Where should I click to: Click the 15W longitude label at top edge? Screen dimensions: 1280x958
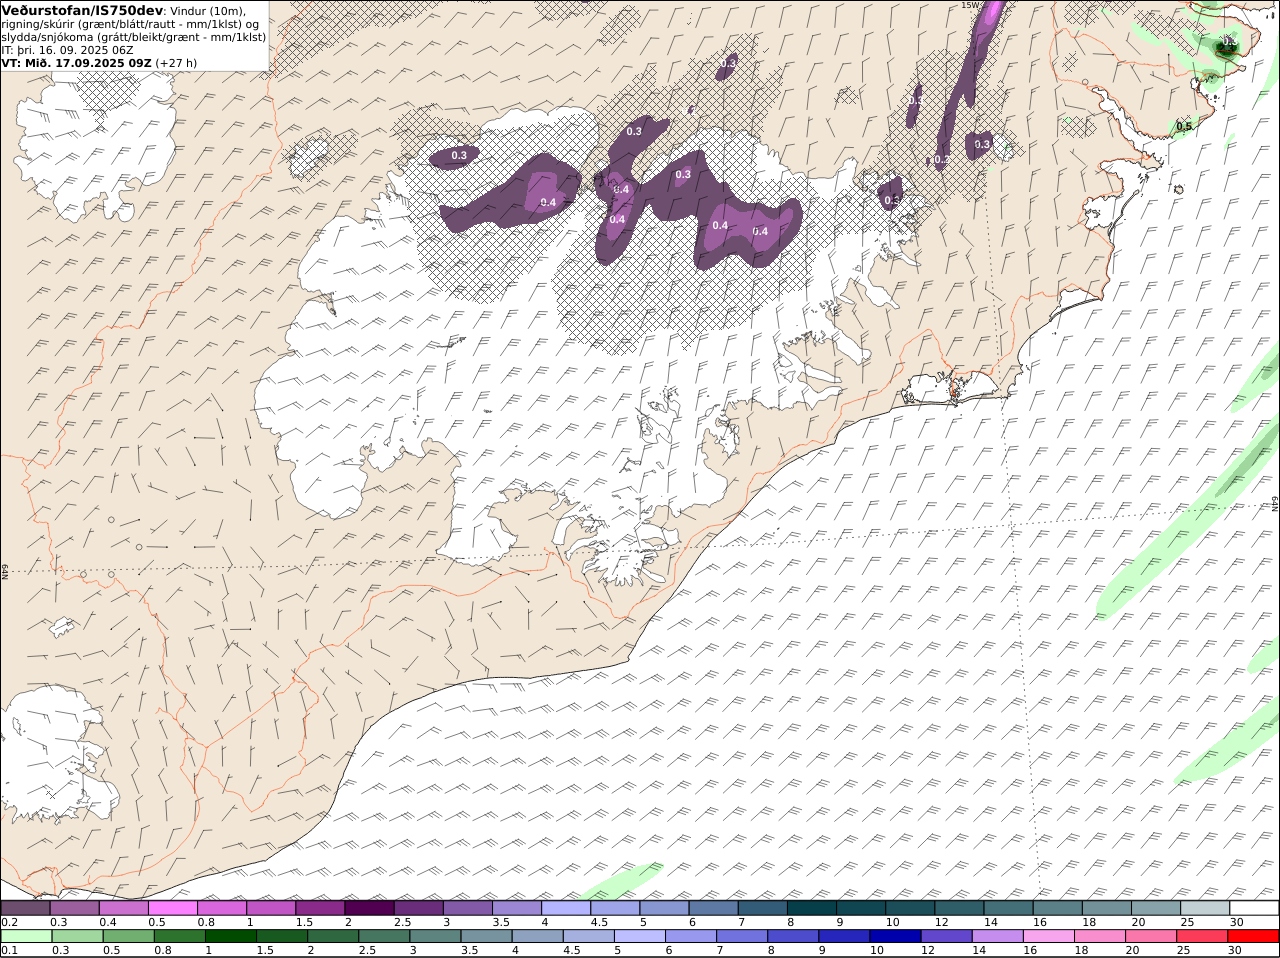pyautogui.click(x=969, y=5)
